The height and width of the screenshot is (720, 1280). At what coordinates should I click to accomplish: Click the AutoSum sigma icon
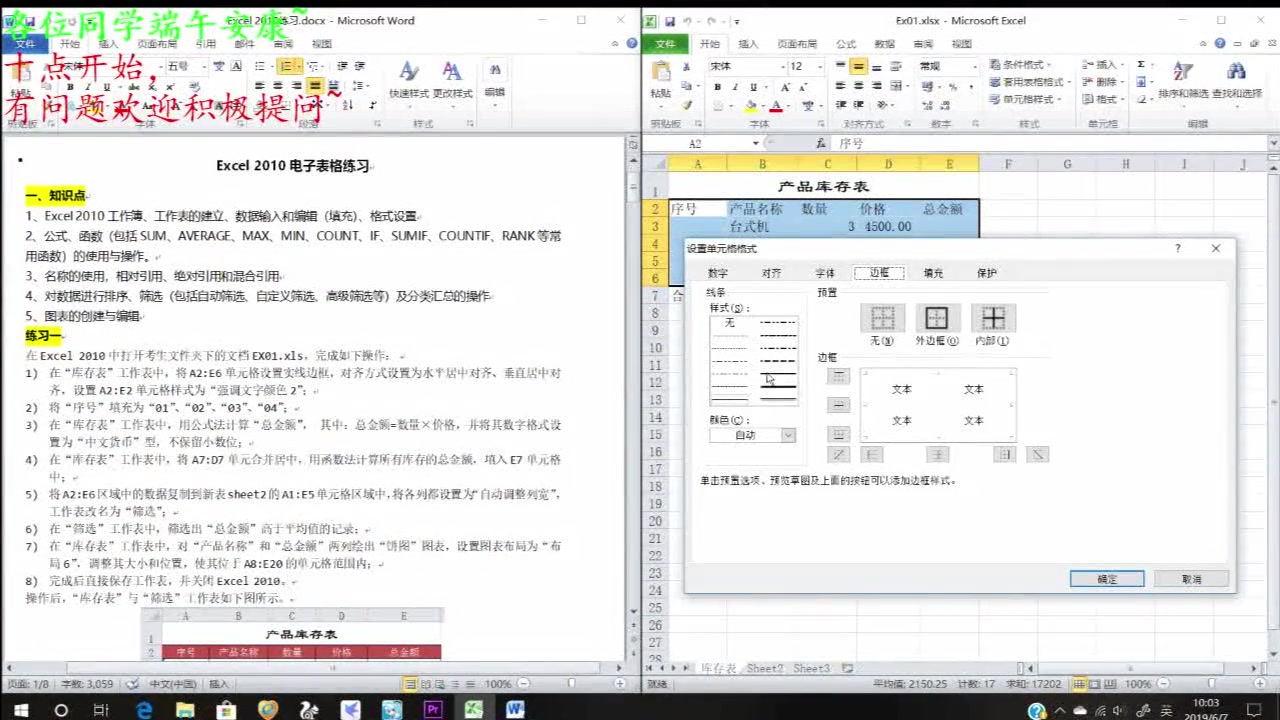click(1142, 64)
